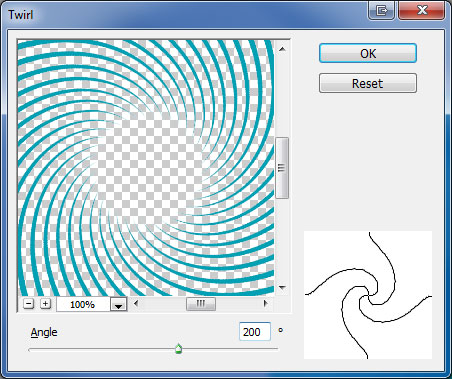This screenshot has height=379, width=452.
Task: Click the teal twirl preview image
Action: (x=146, y=168)
